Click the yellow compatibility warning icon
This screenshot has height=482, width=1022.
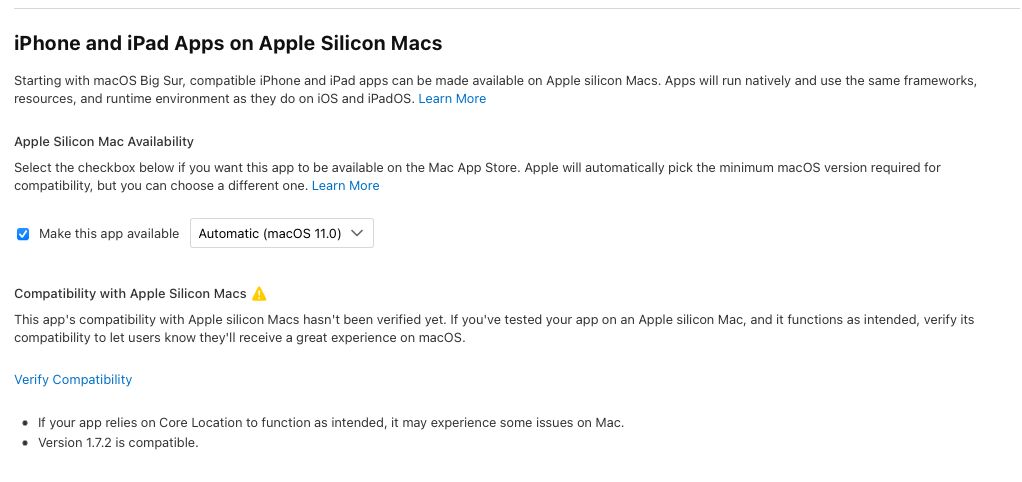coord(259,294)
